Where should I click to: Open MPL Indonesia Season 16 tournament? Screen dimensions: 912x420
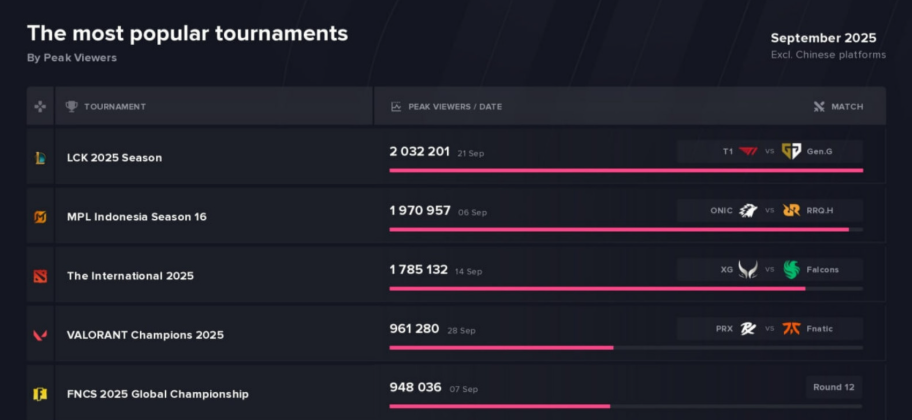(136, 217)
